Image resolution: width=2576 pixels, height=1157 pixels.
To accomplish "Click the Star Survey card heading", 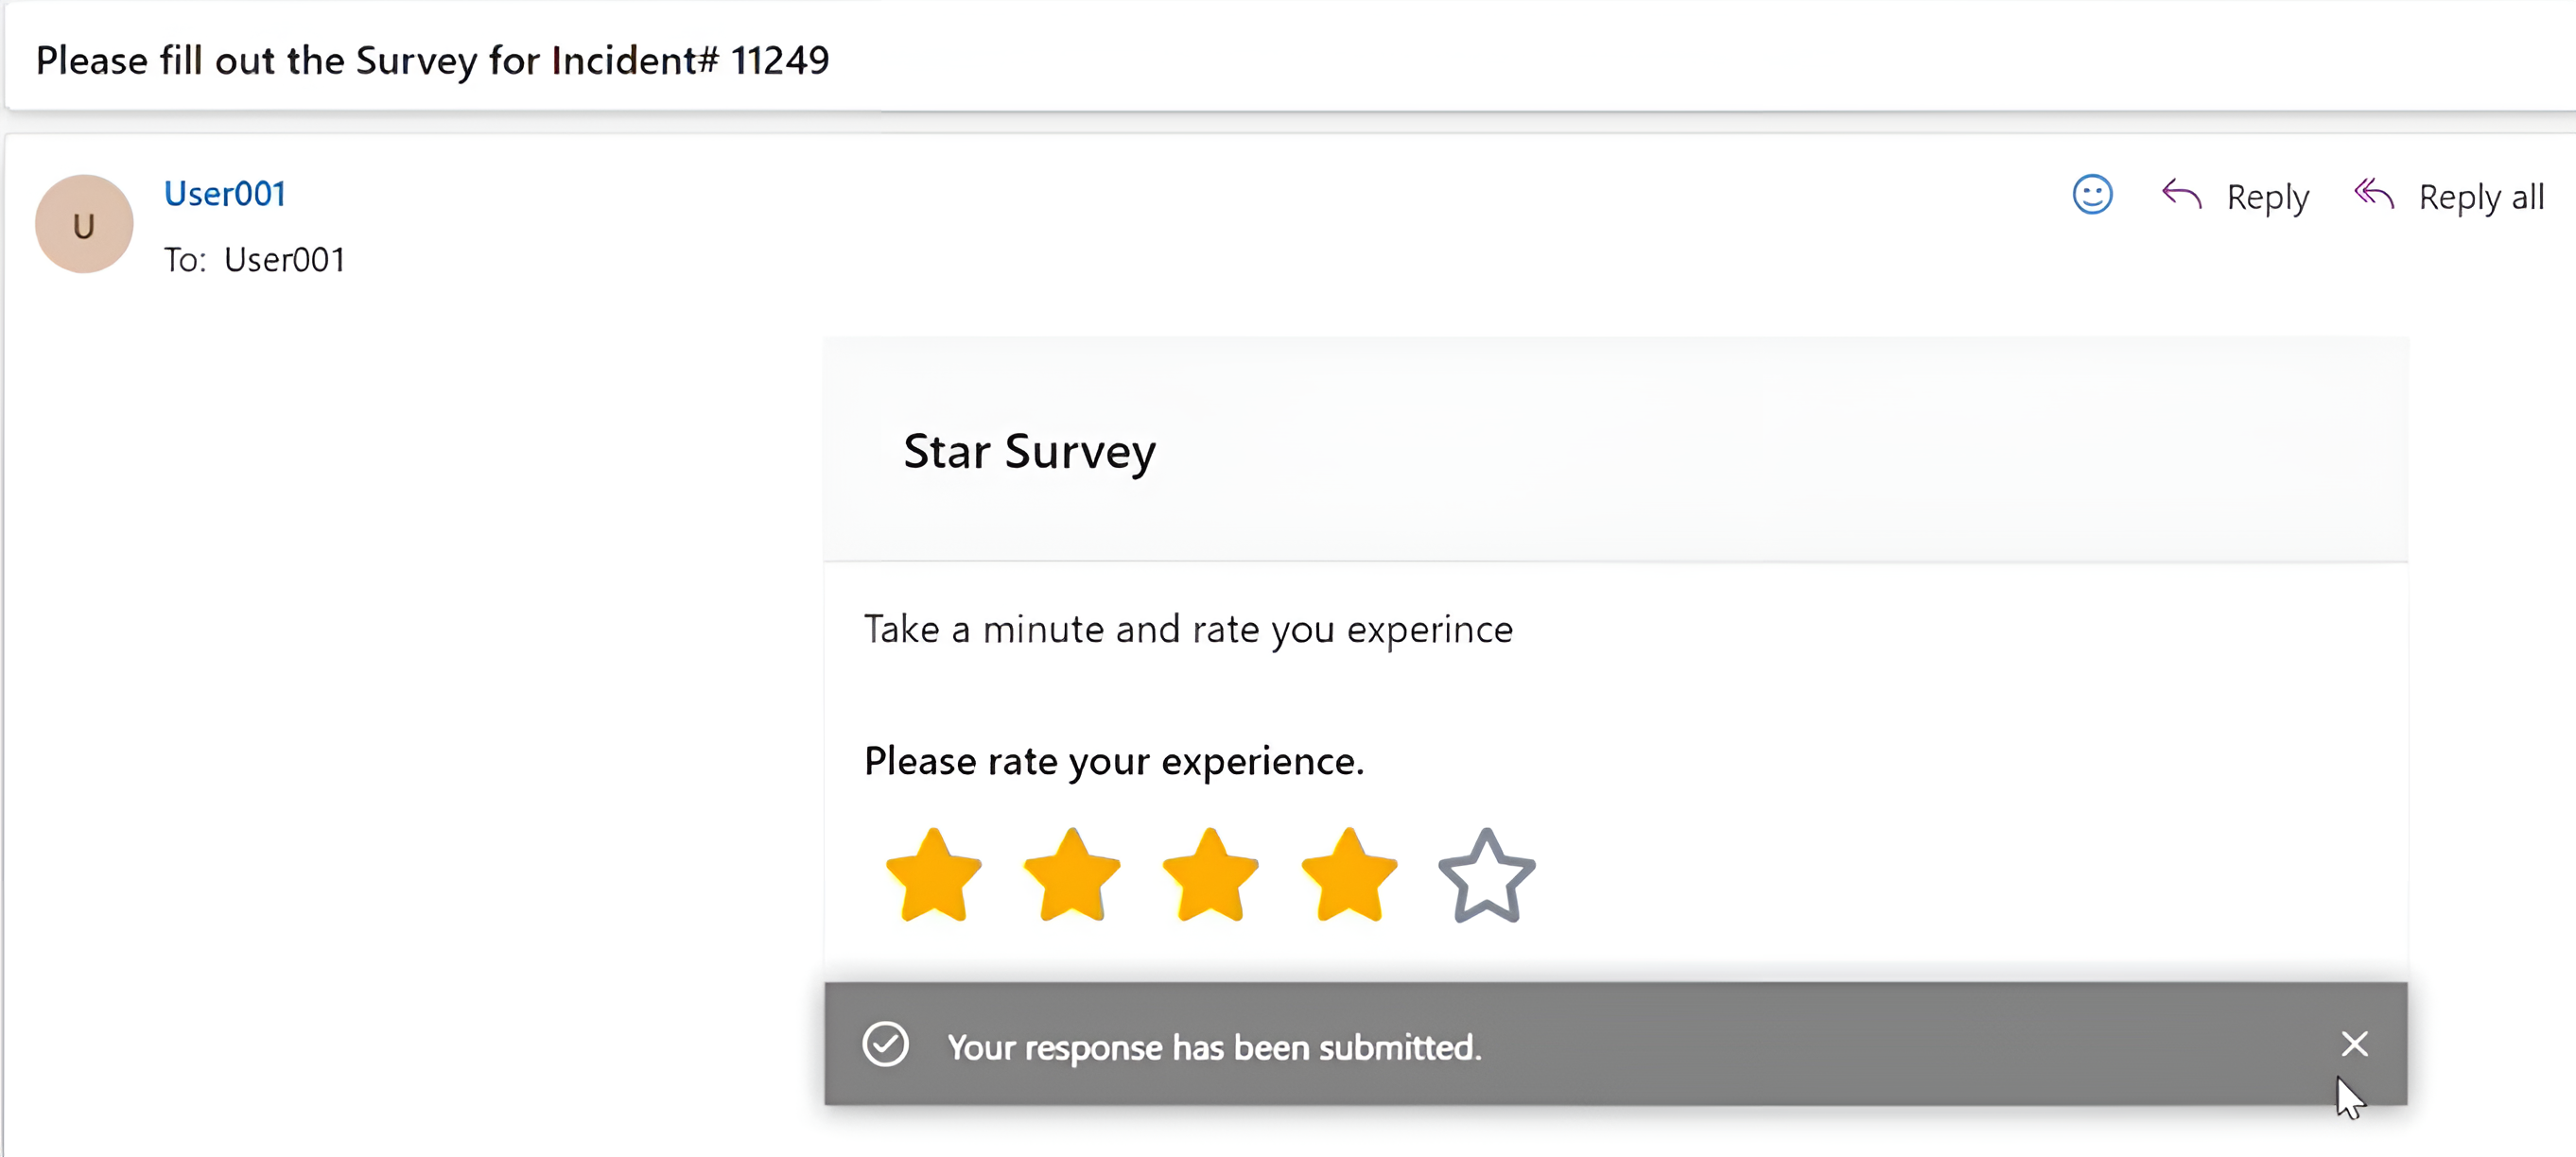I will [1029, 451].
